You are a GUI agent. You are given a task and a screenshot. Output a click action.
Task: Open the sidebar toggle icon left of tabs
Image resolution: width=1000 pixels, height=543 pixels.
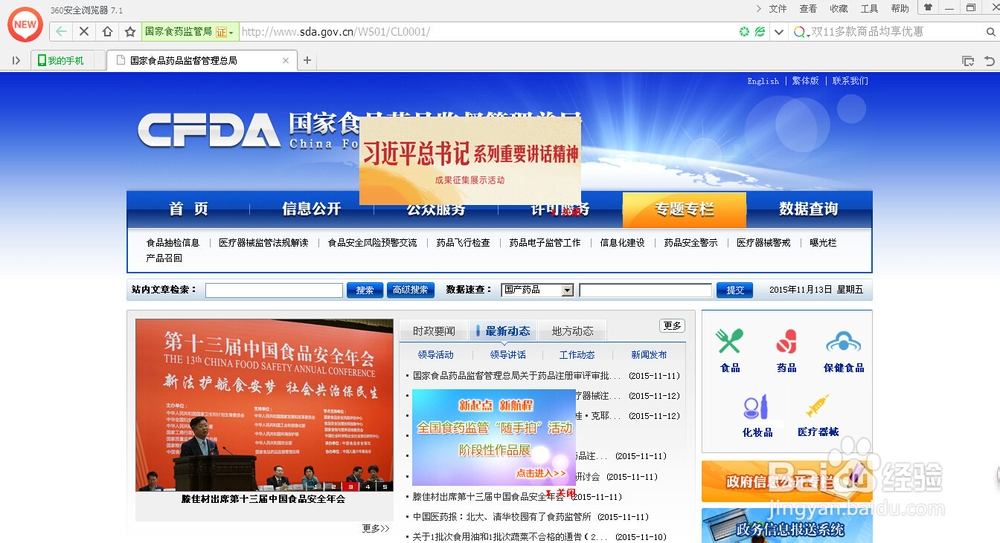[x=16, y=61]
